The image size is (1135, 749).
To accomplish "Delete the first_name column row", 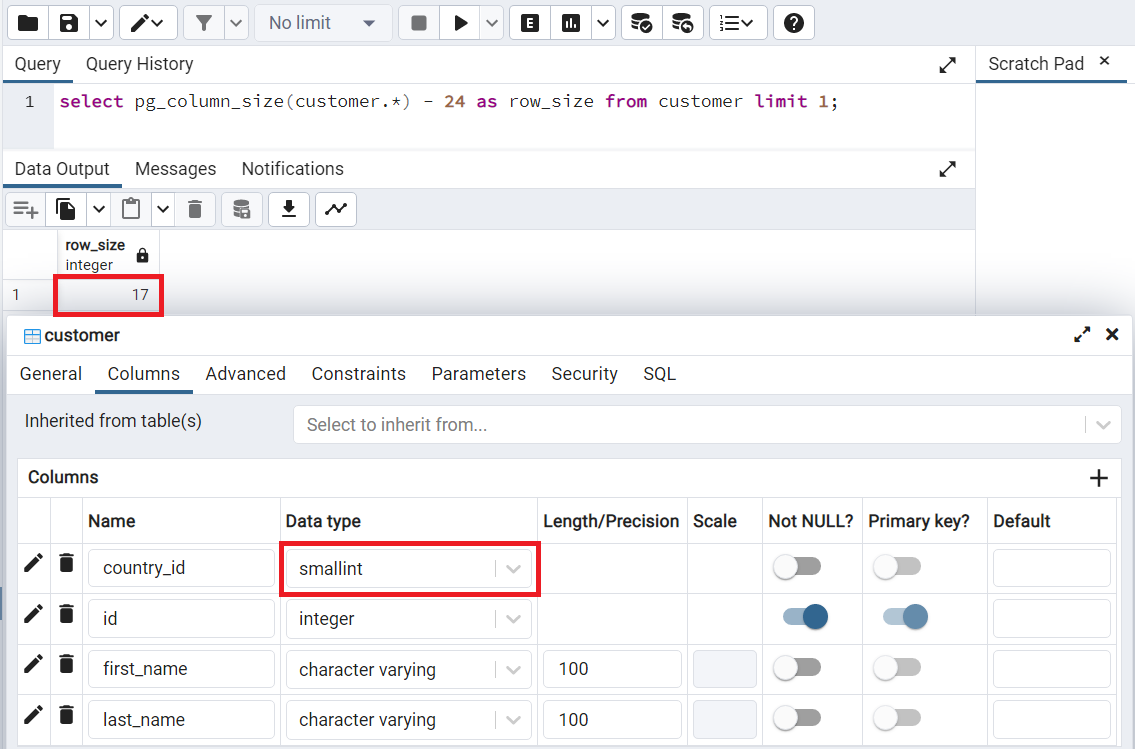I will pyautogui.click(x=67, y=664).
